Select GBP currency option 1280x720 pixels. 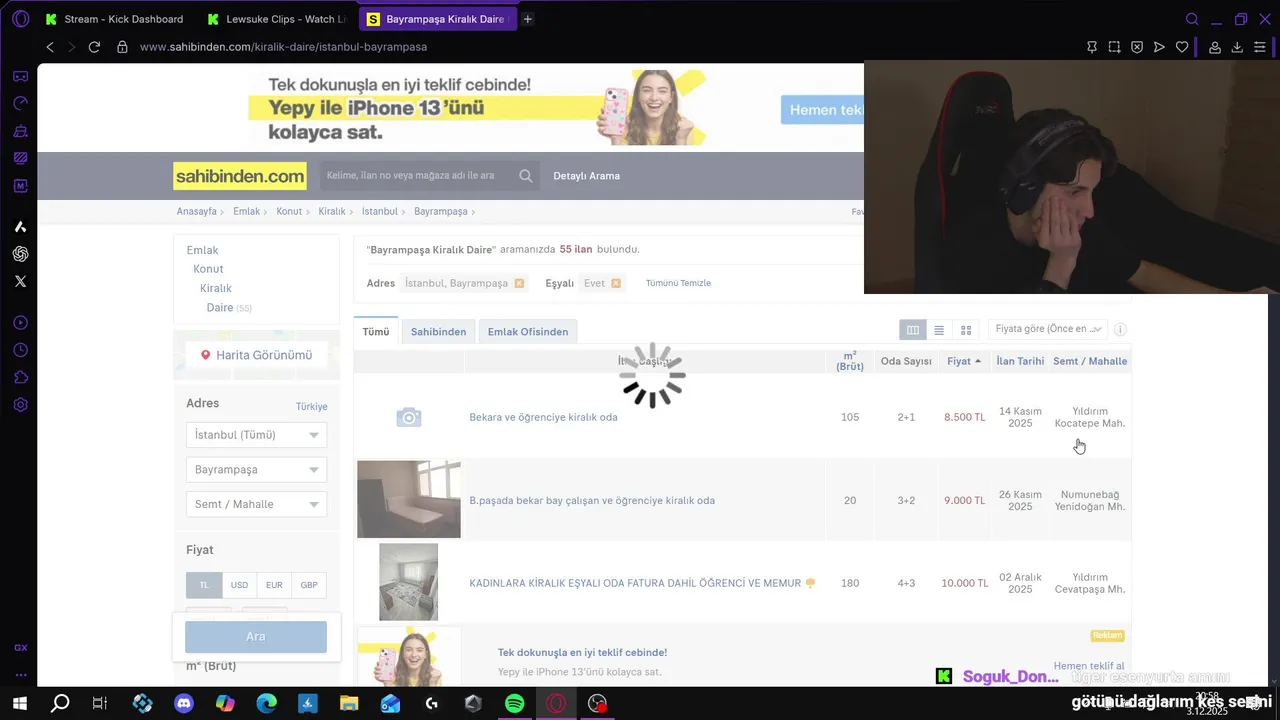pos(309,585)
